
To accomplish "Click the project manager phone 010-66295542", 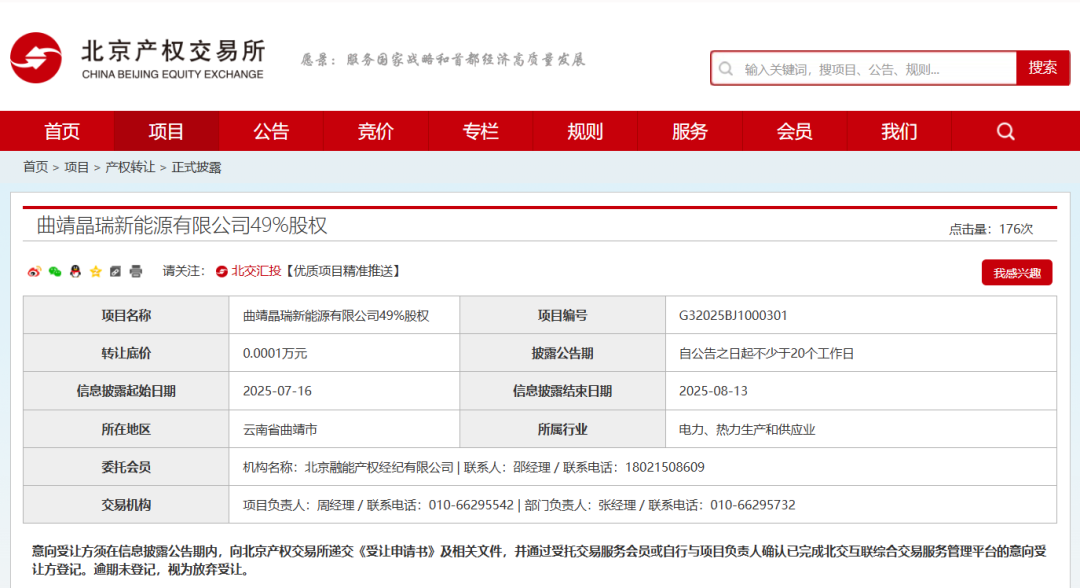I will click(x=471, y=505).
